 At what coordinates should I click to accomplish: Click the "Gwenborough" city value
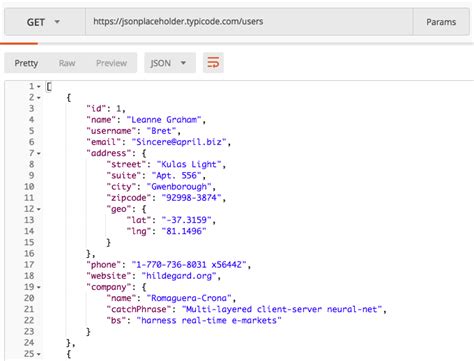pos(179,187)
